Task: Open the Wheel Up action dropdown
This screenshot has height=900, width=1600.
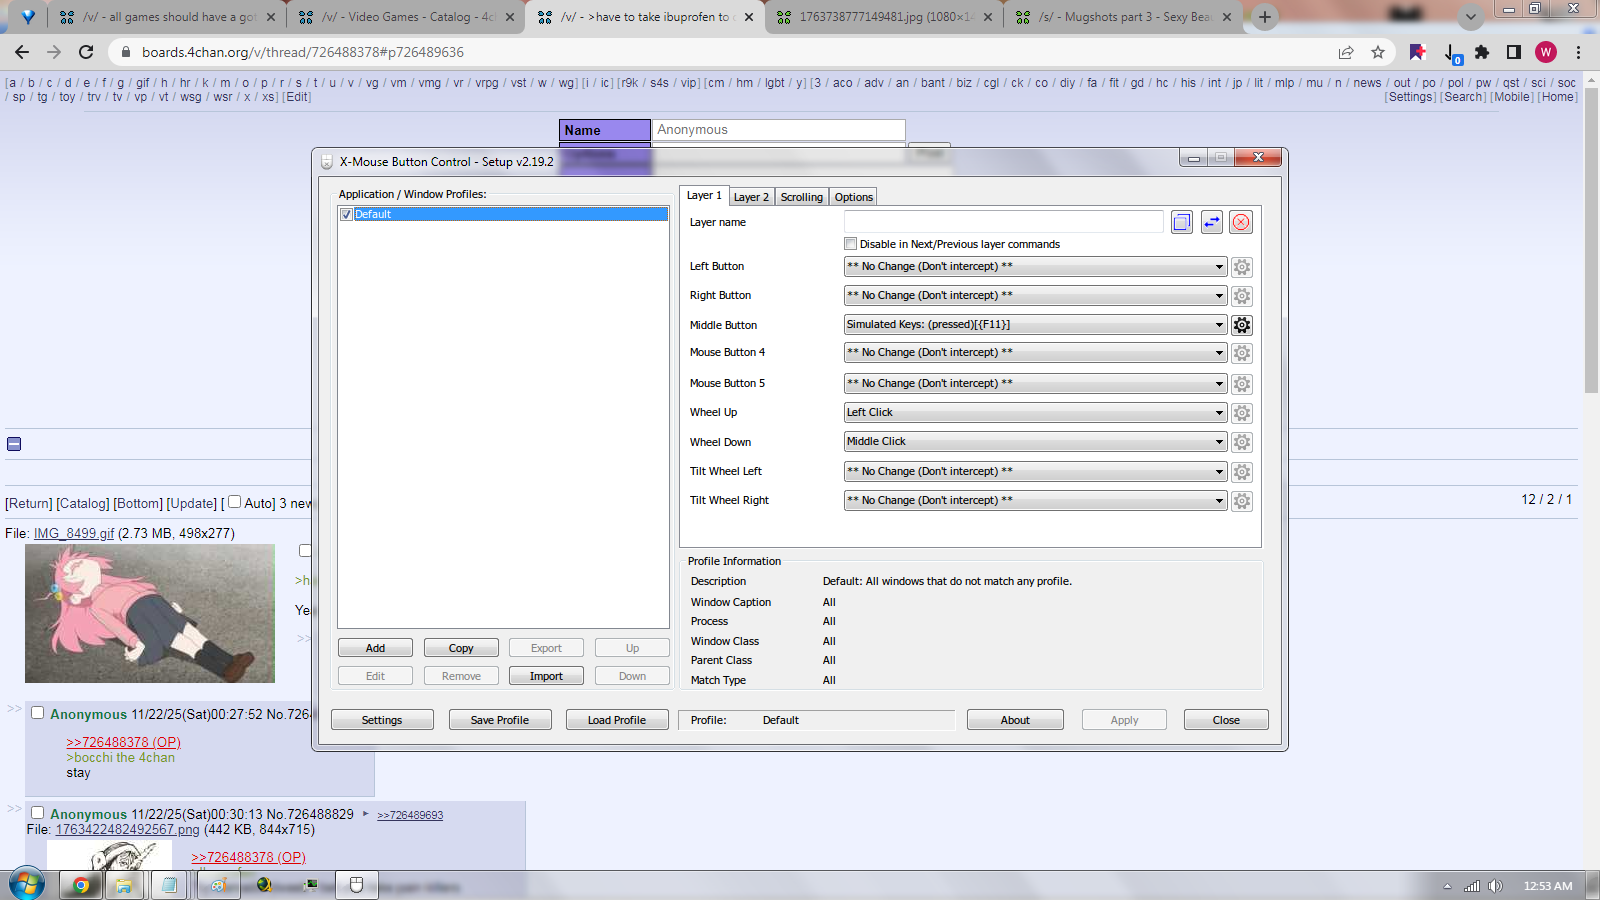Action: coord(1035,413)
